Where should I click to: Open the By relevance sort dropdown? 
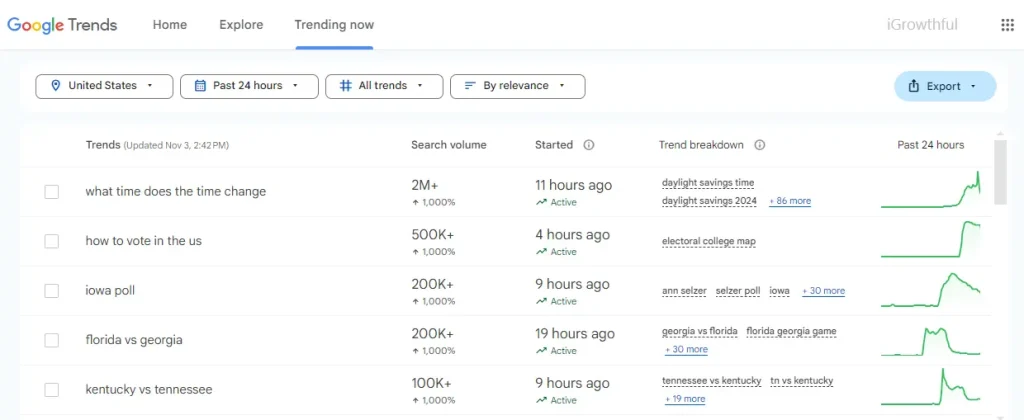[517, 86]
